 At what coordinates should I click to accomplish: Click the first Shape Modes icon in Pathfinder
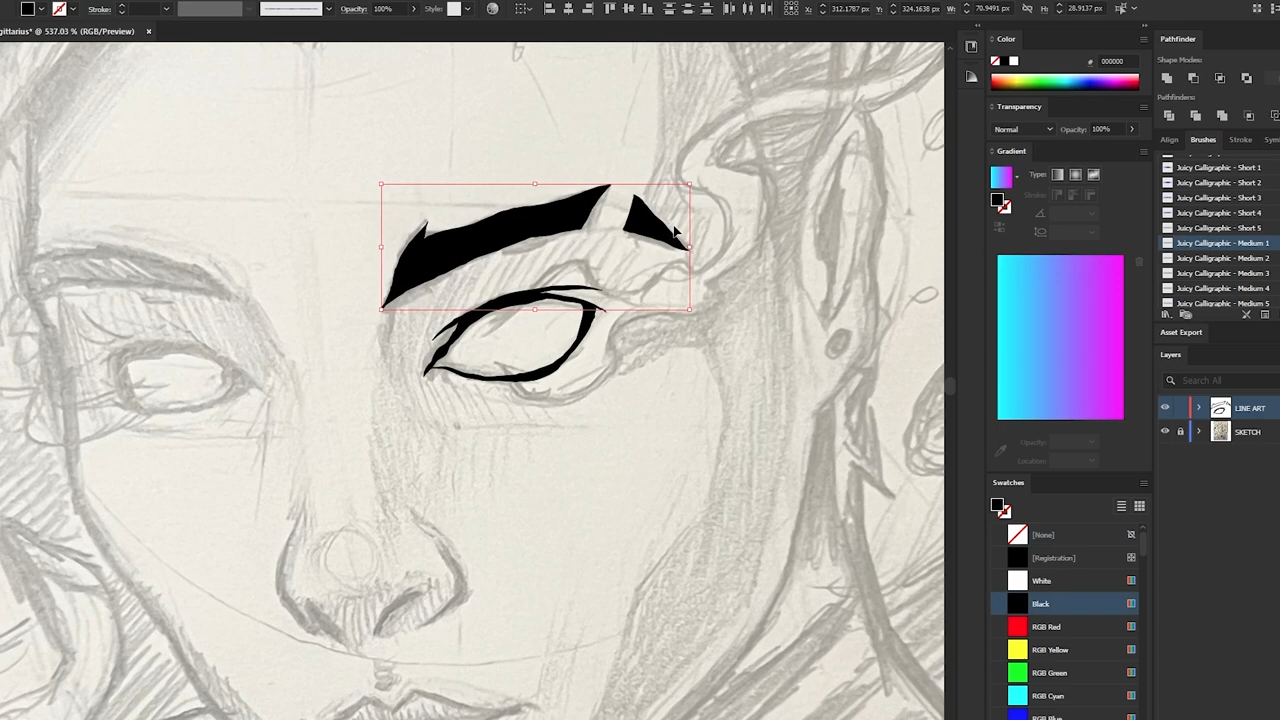1167,78
